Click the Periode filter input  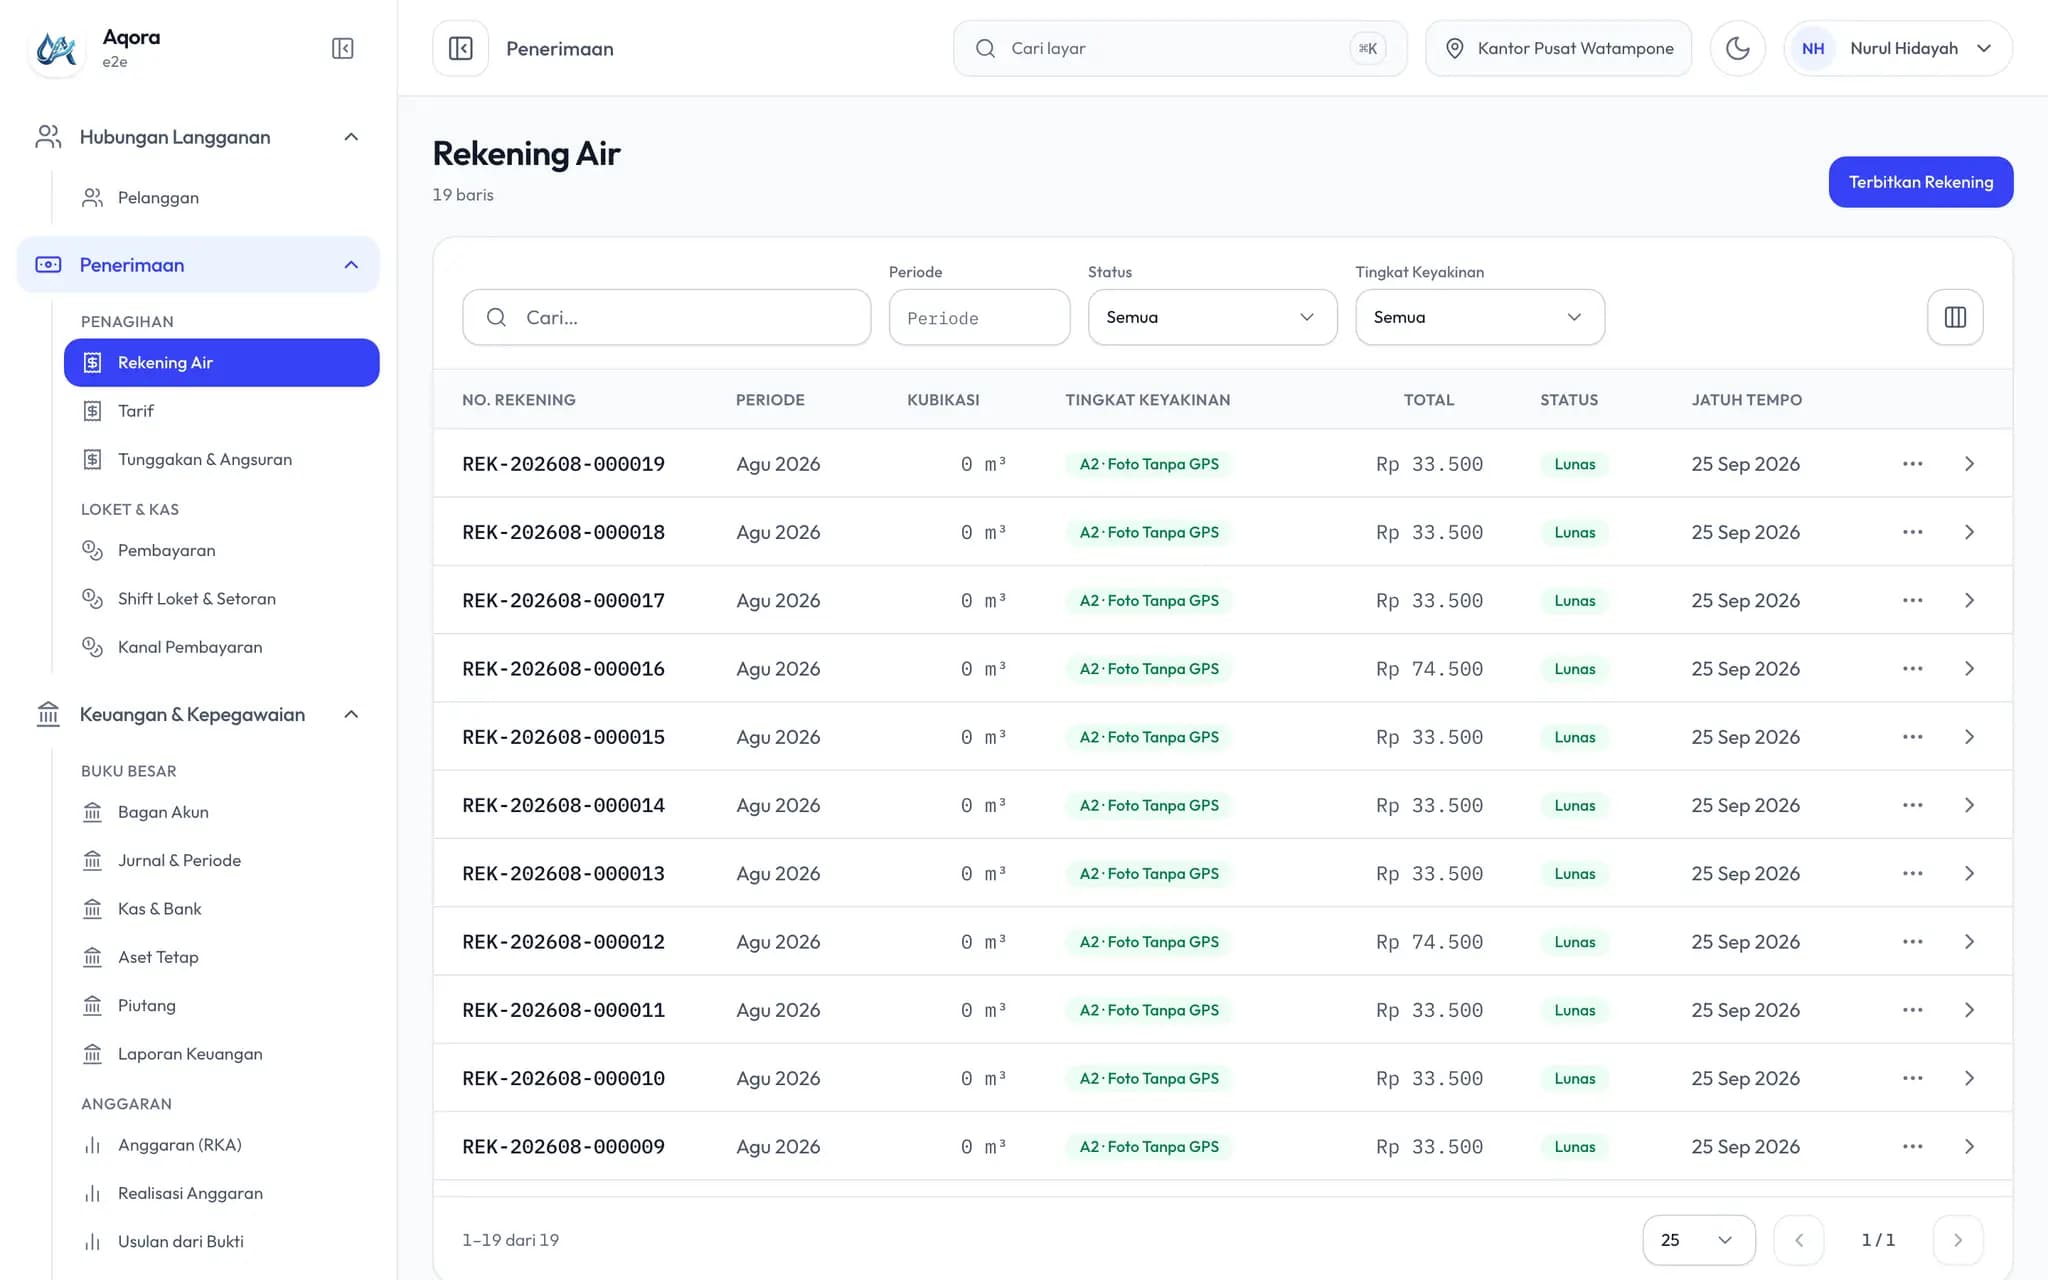pyautogui.click(x=979, y=317)
